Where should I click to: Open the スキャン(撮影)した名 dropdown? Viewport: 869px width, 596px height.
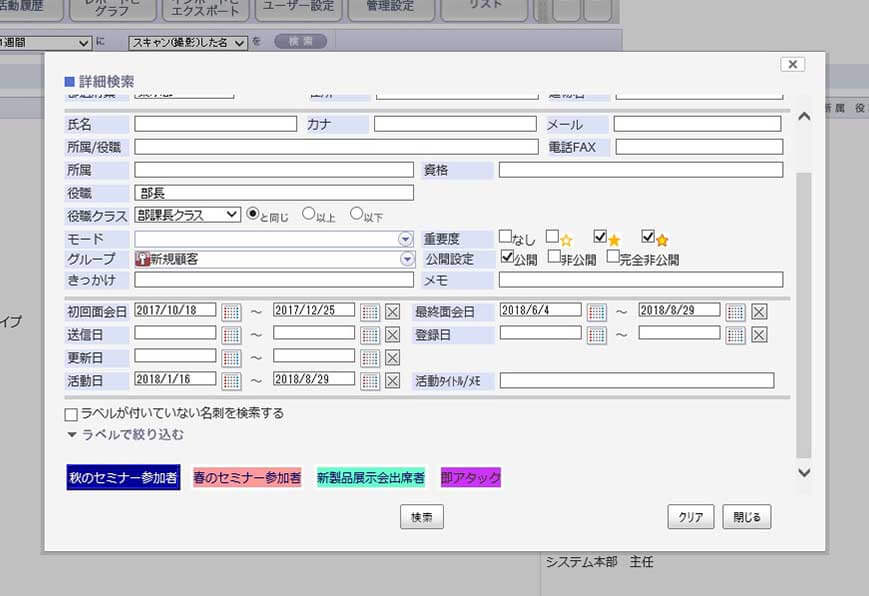(x=187, y=43)
